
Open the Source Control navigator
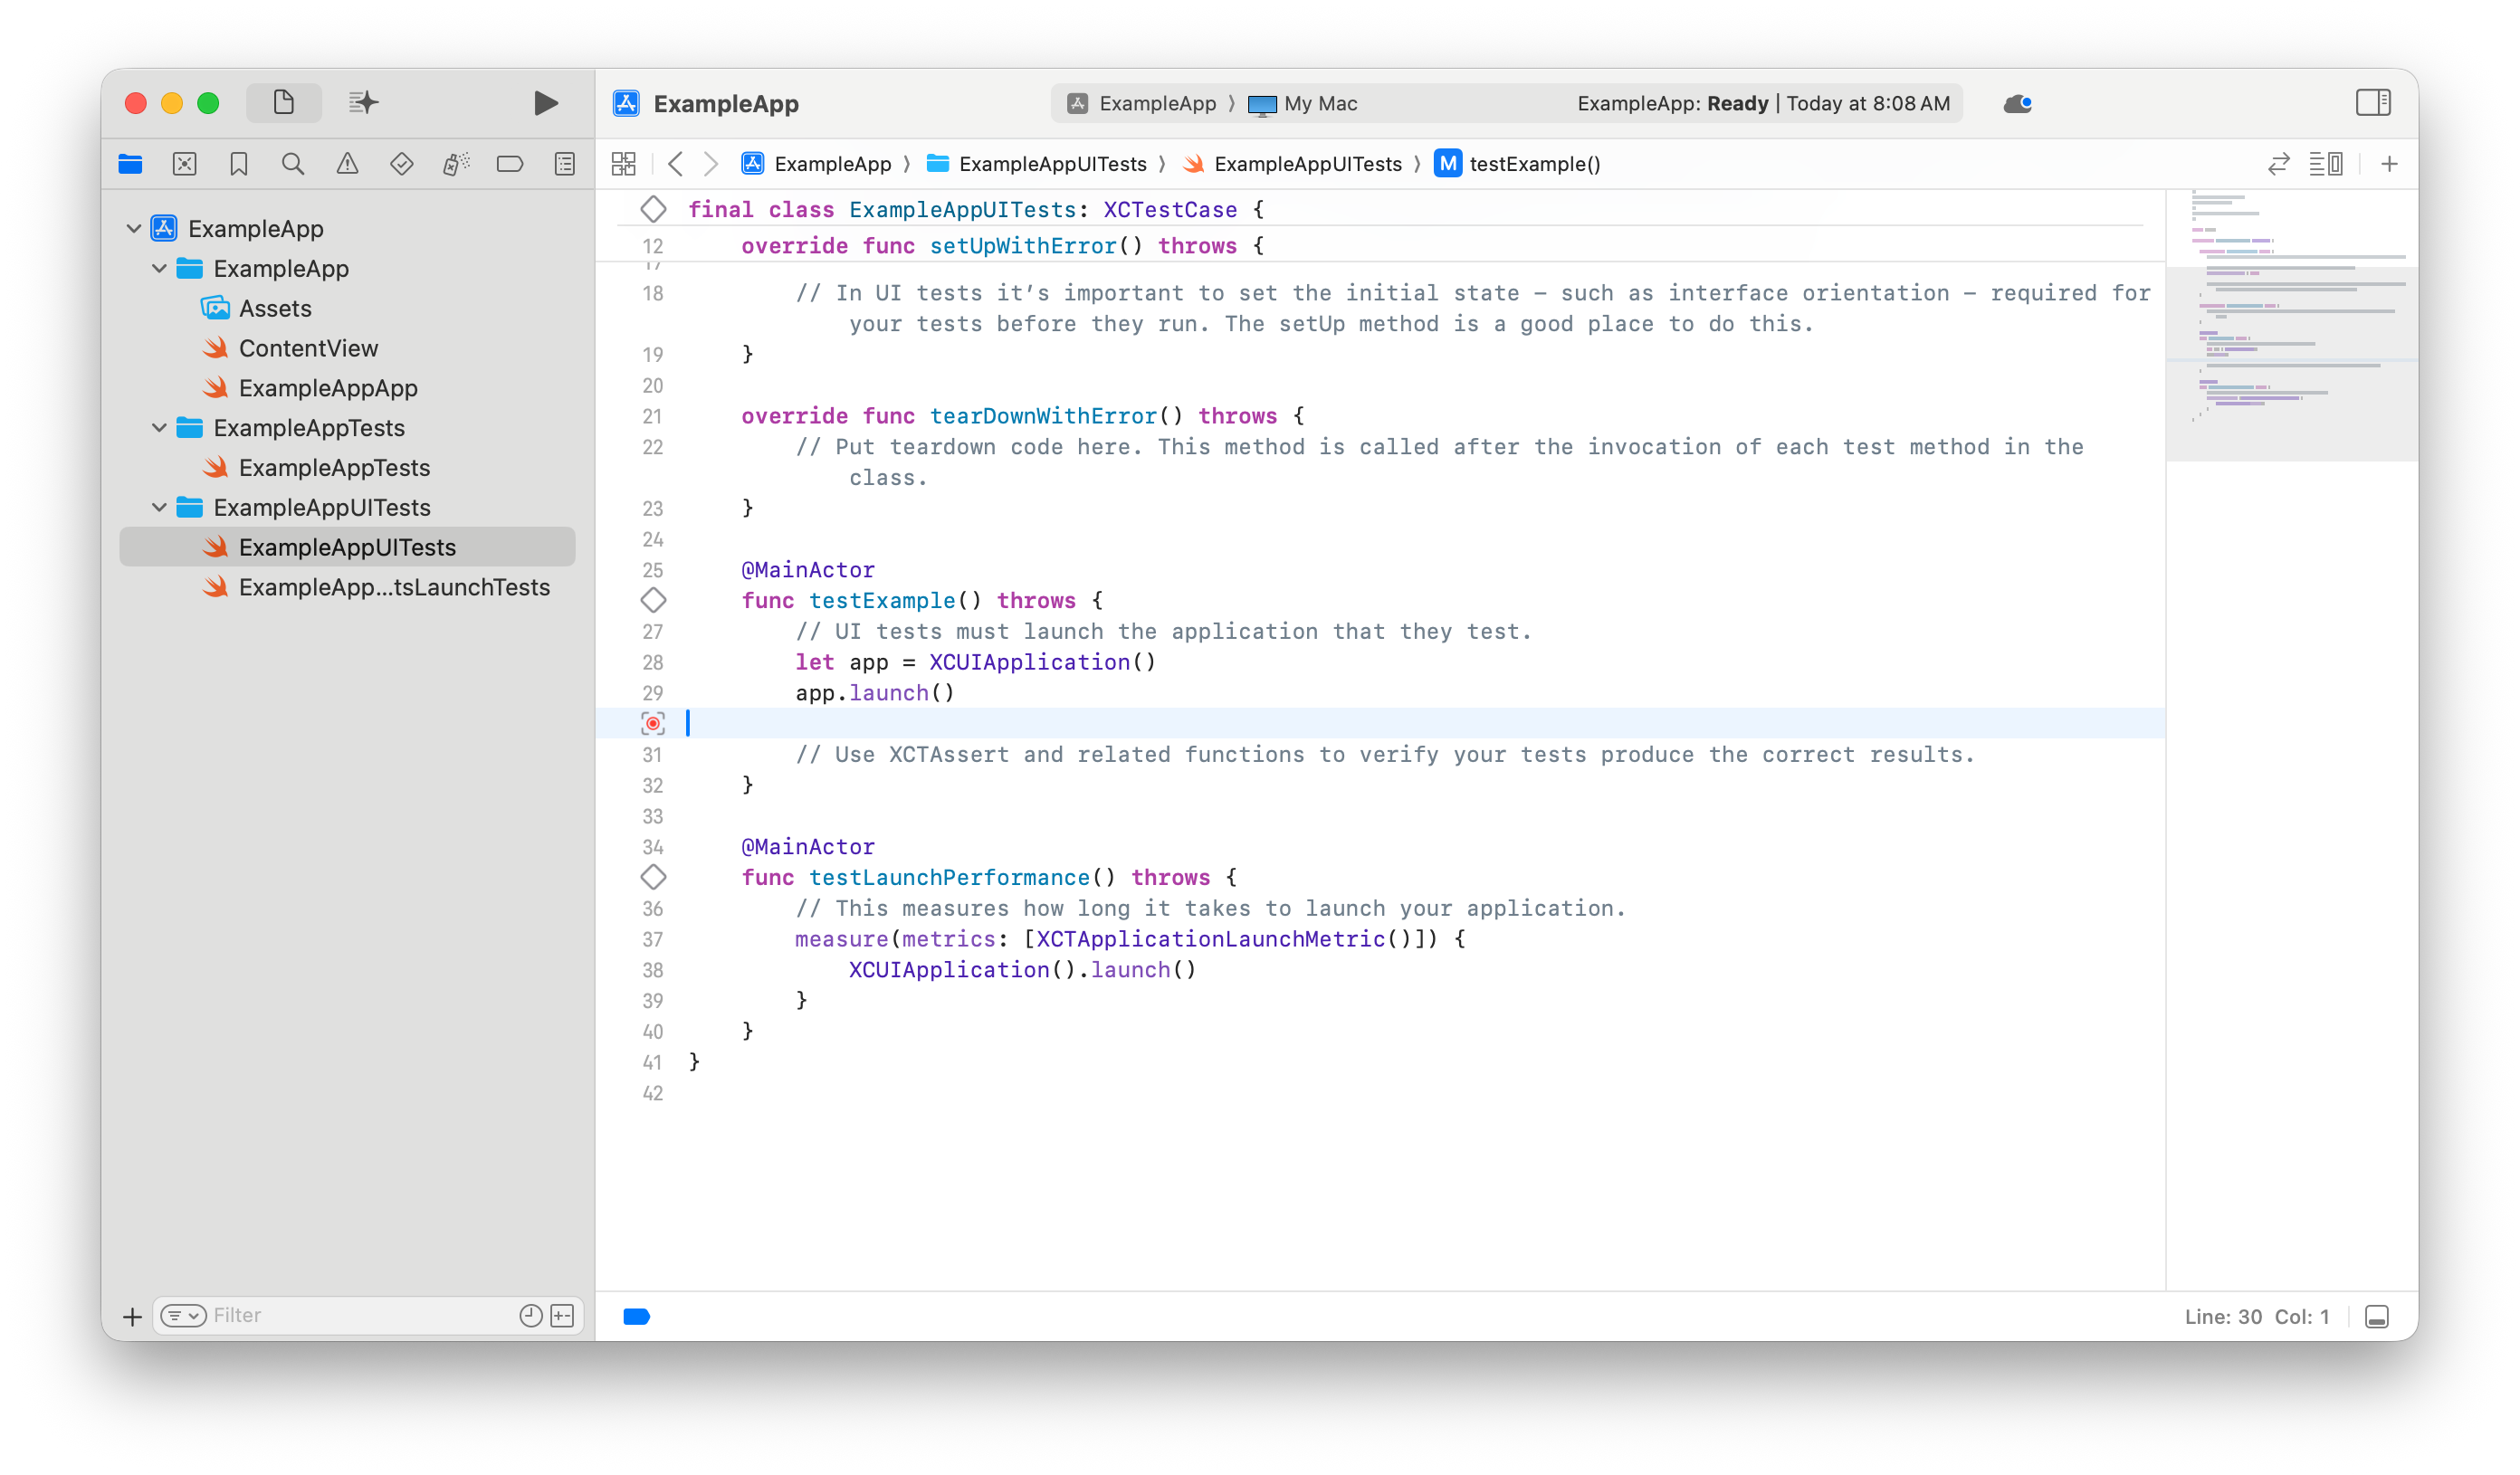pyautogui.click(x=184, y=164)
